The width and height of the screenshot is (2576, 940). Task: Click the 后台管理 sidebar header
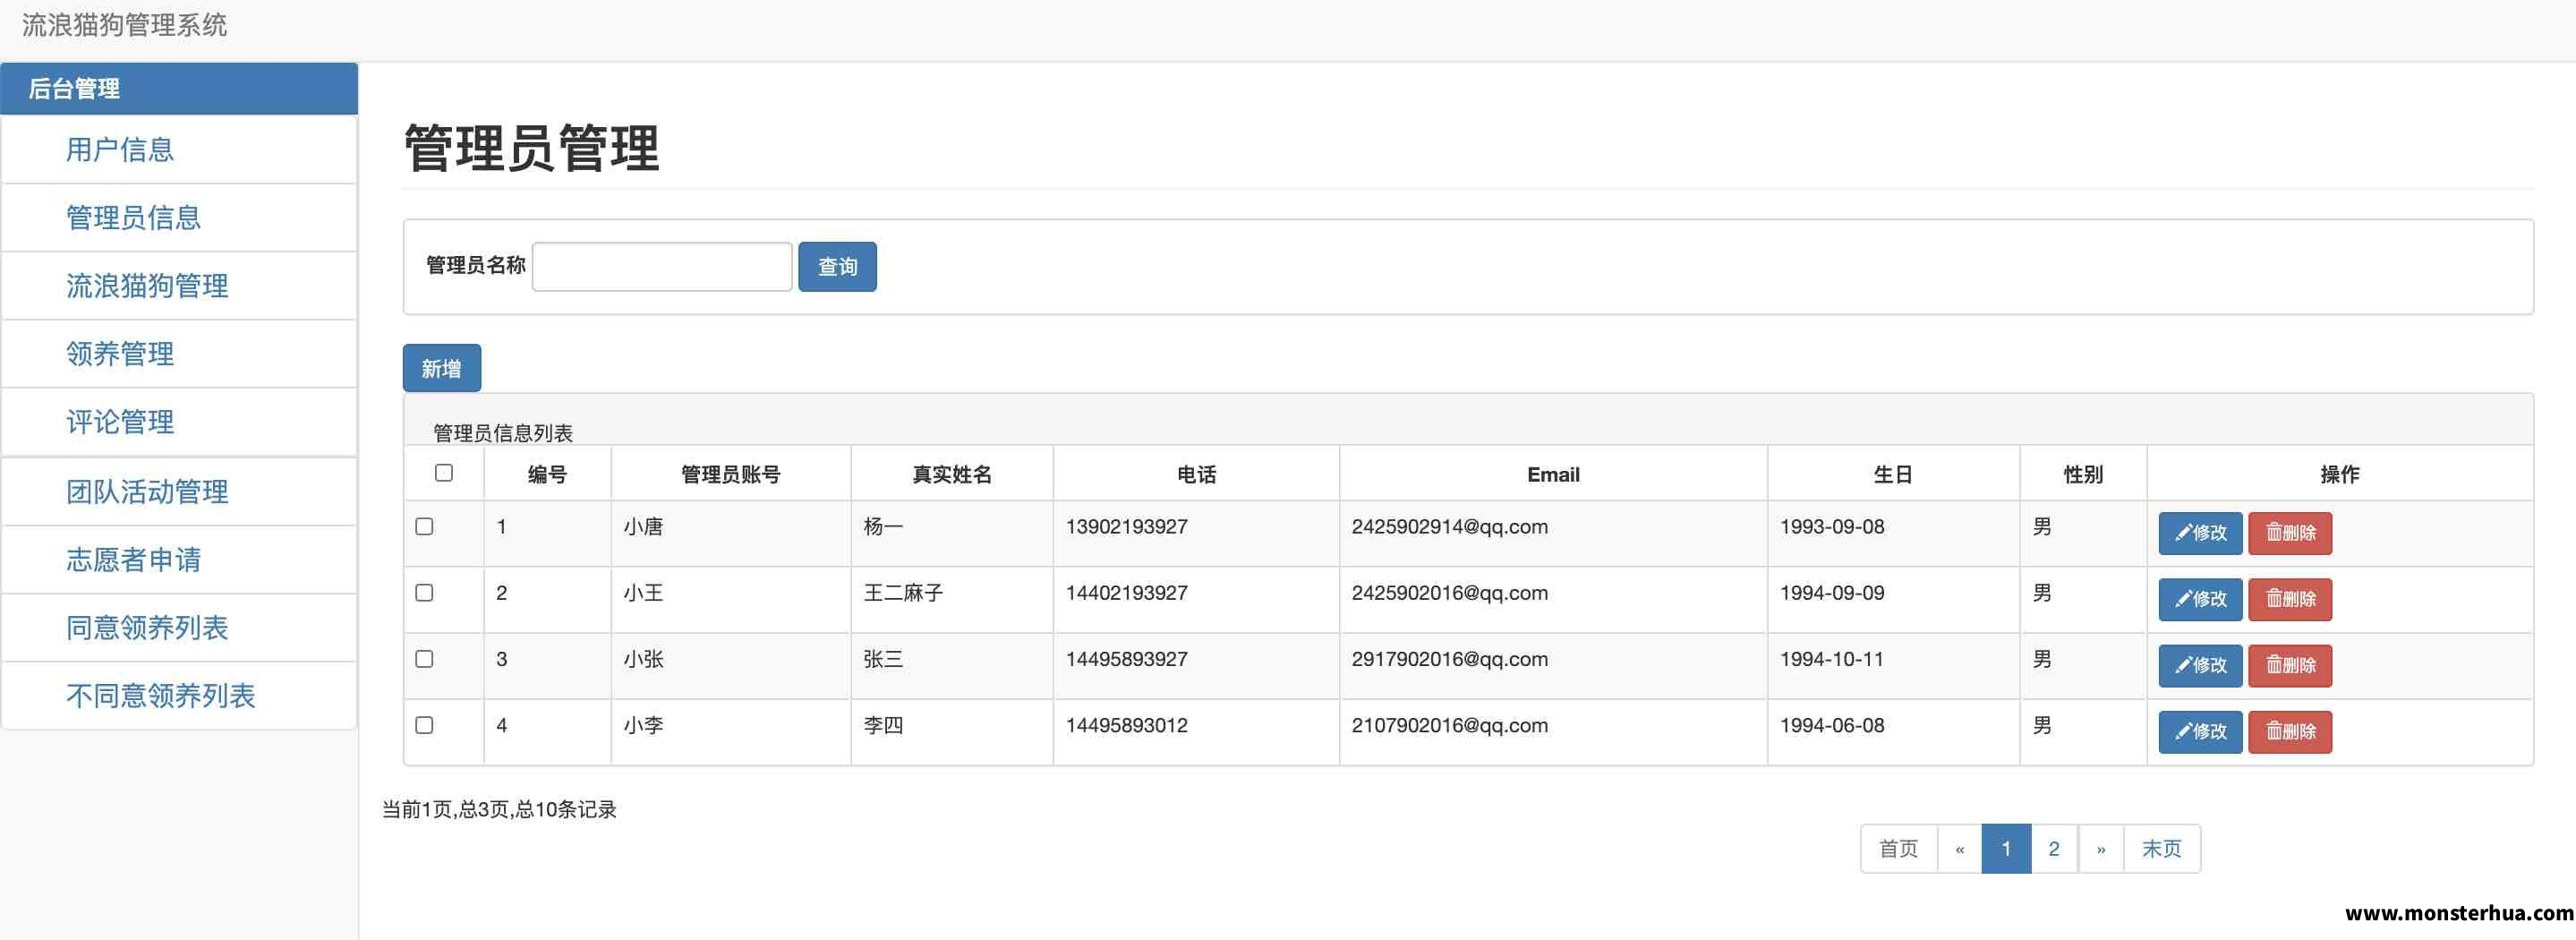coord(180,89)
